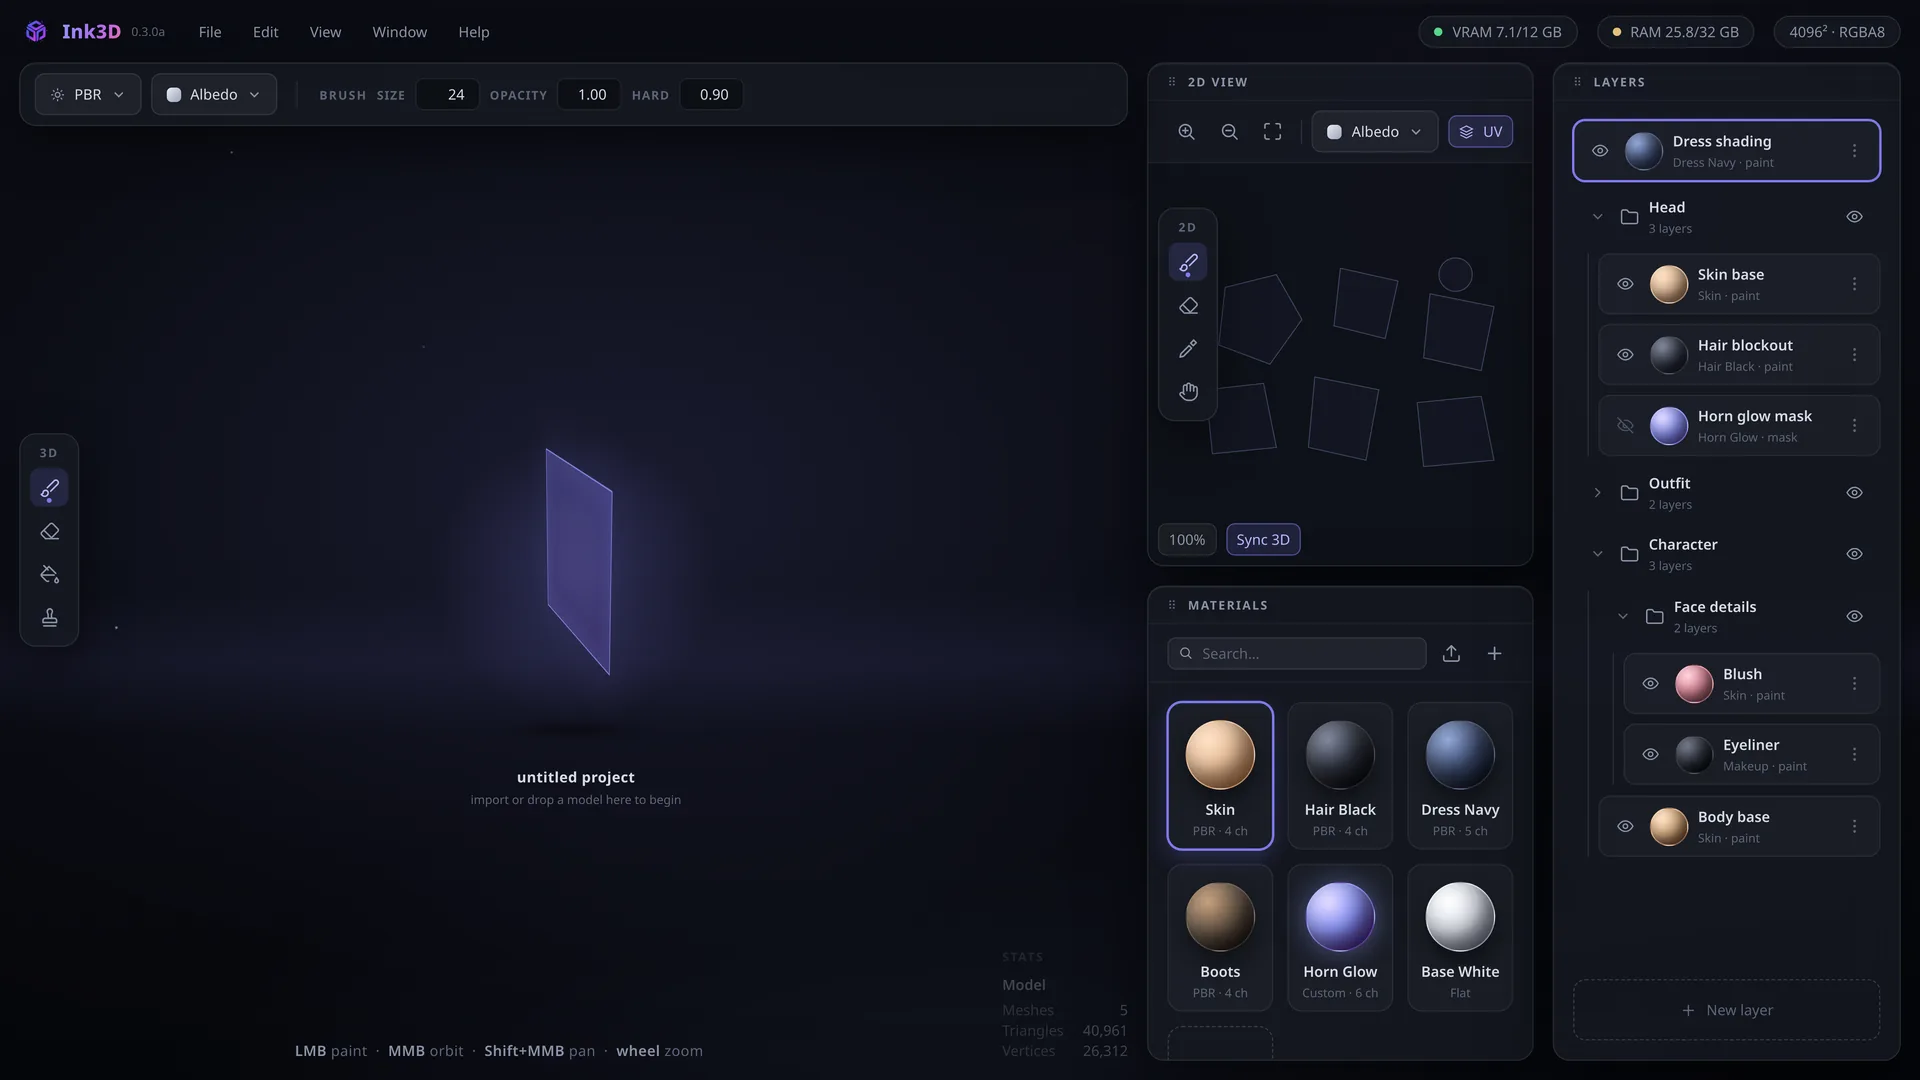Show the hidden Horn glow mask layer
The image size is (1920, 1080).
click(x=1625, y=426)
